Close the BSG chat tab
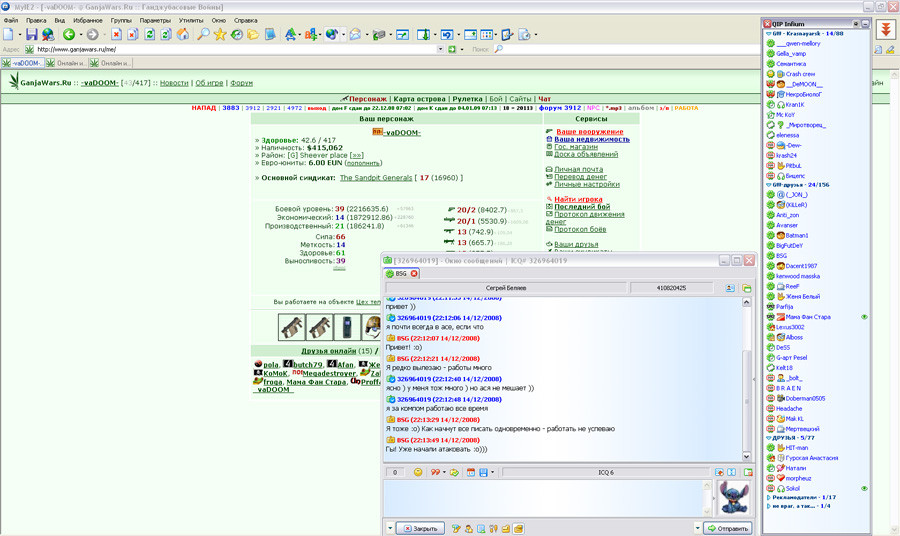The image size is (900, 536). (414, 274)
